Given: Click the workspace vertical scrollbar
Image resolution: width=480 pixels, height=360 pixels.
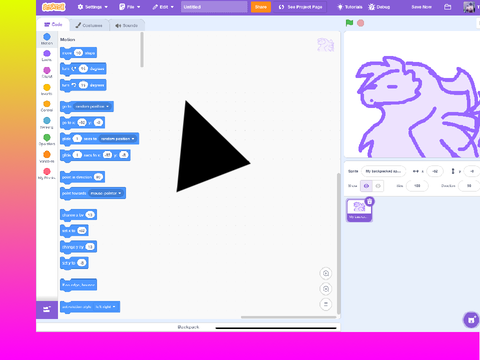Looking at the screenshot, I should tap(338, 243).
